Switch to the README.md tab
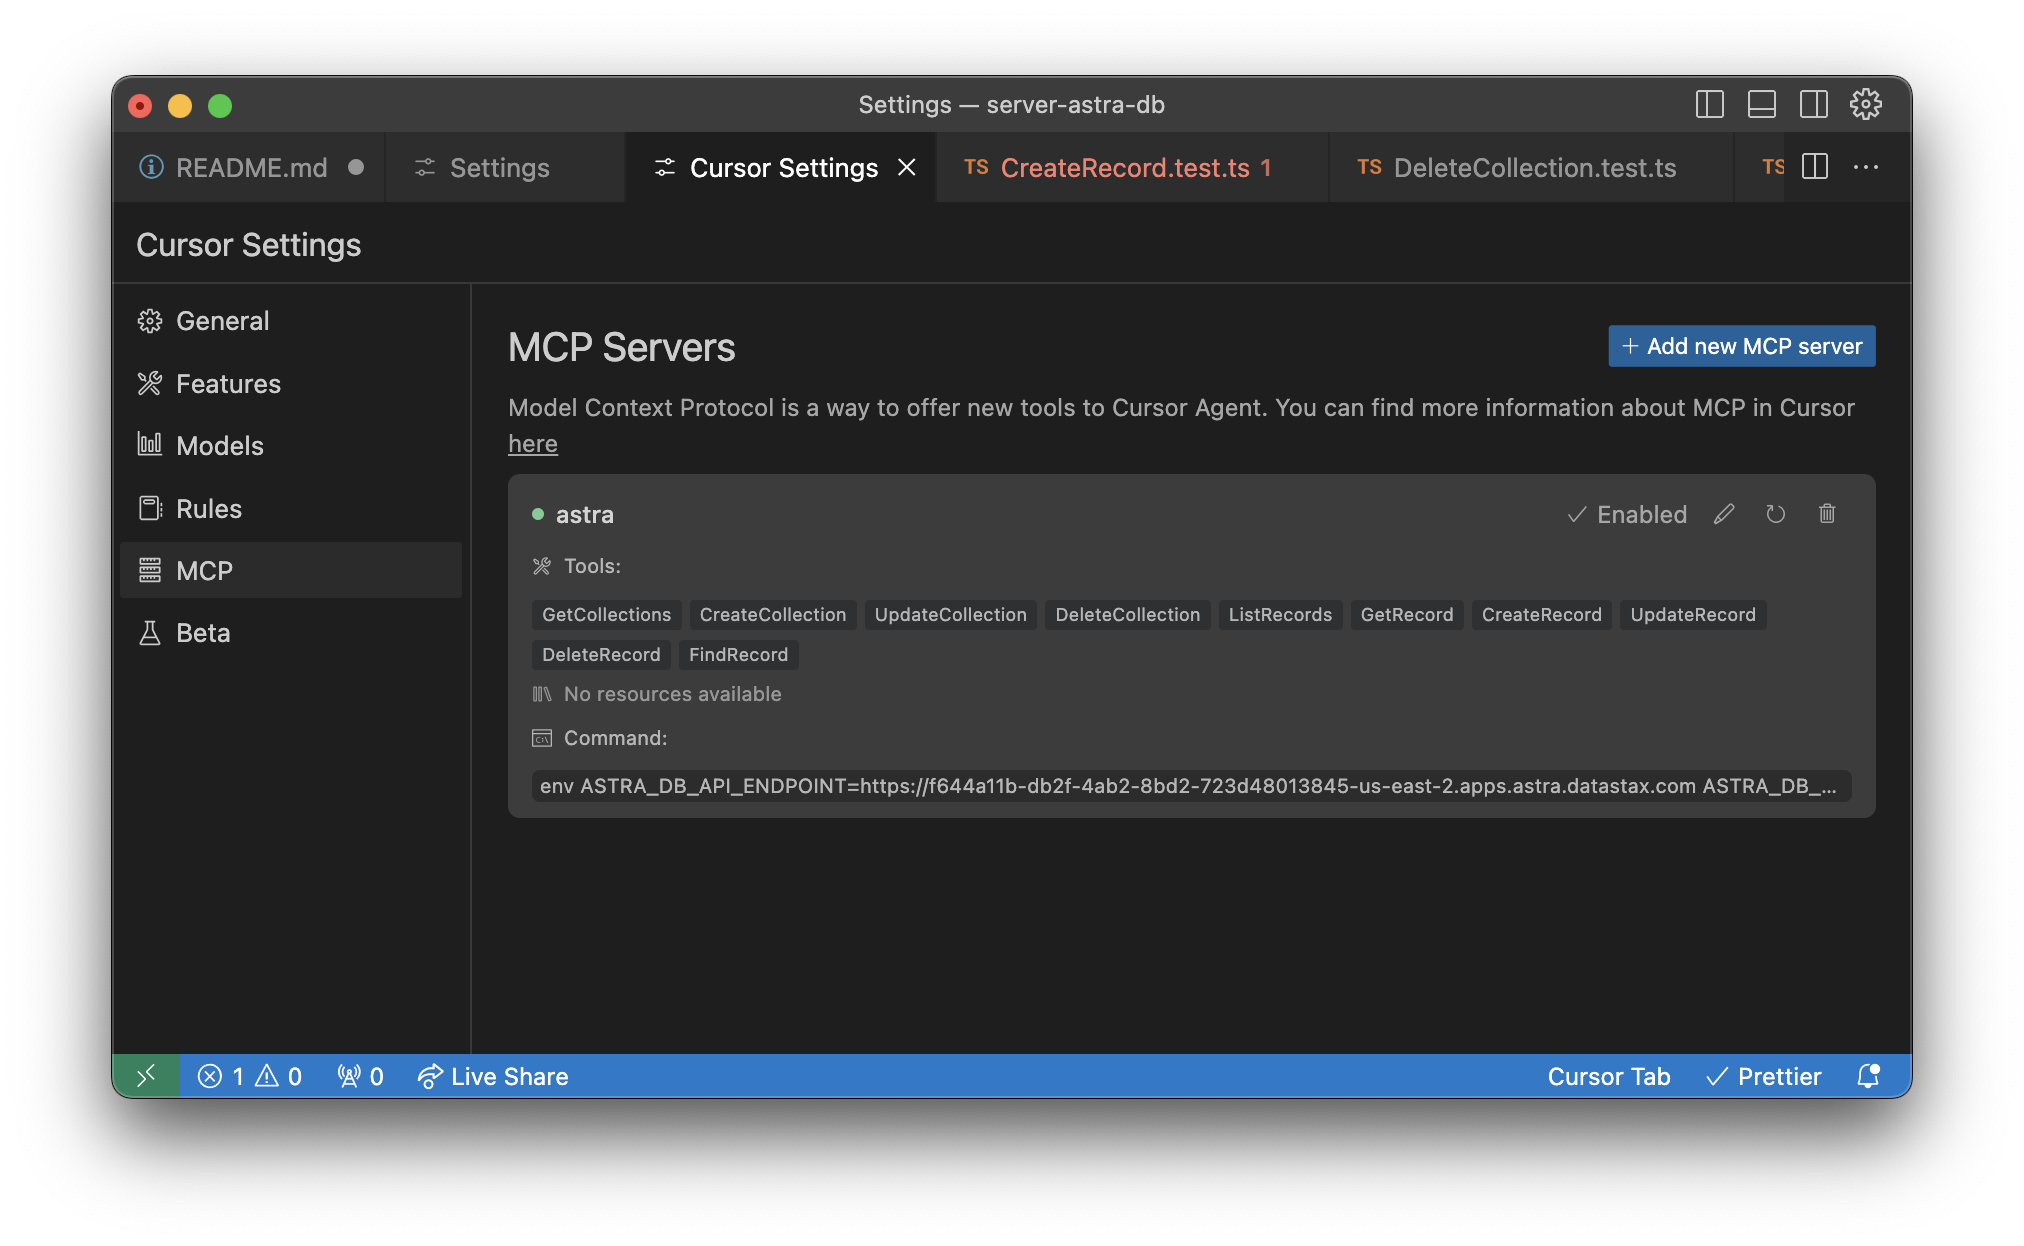 [251, 167]
